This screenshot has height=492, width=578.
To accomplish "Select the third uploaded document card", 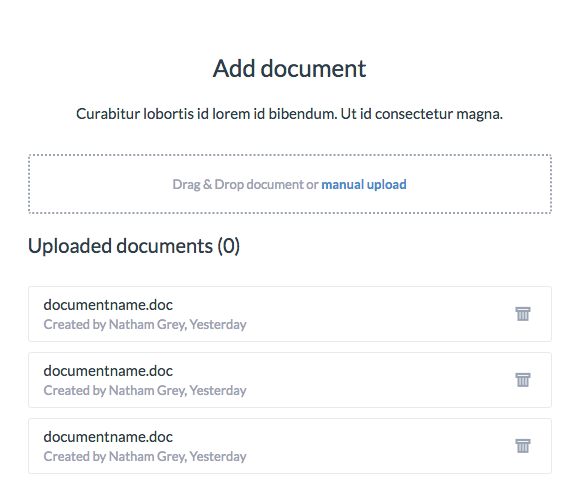I will [290, 446].
